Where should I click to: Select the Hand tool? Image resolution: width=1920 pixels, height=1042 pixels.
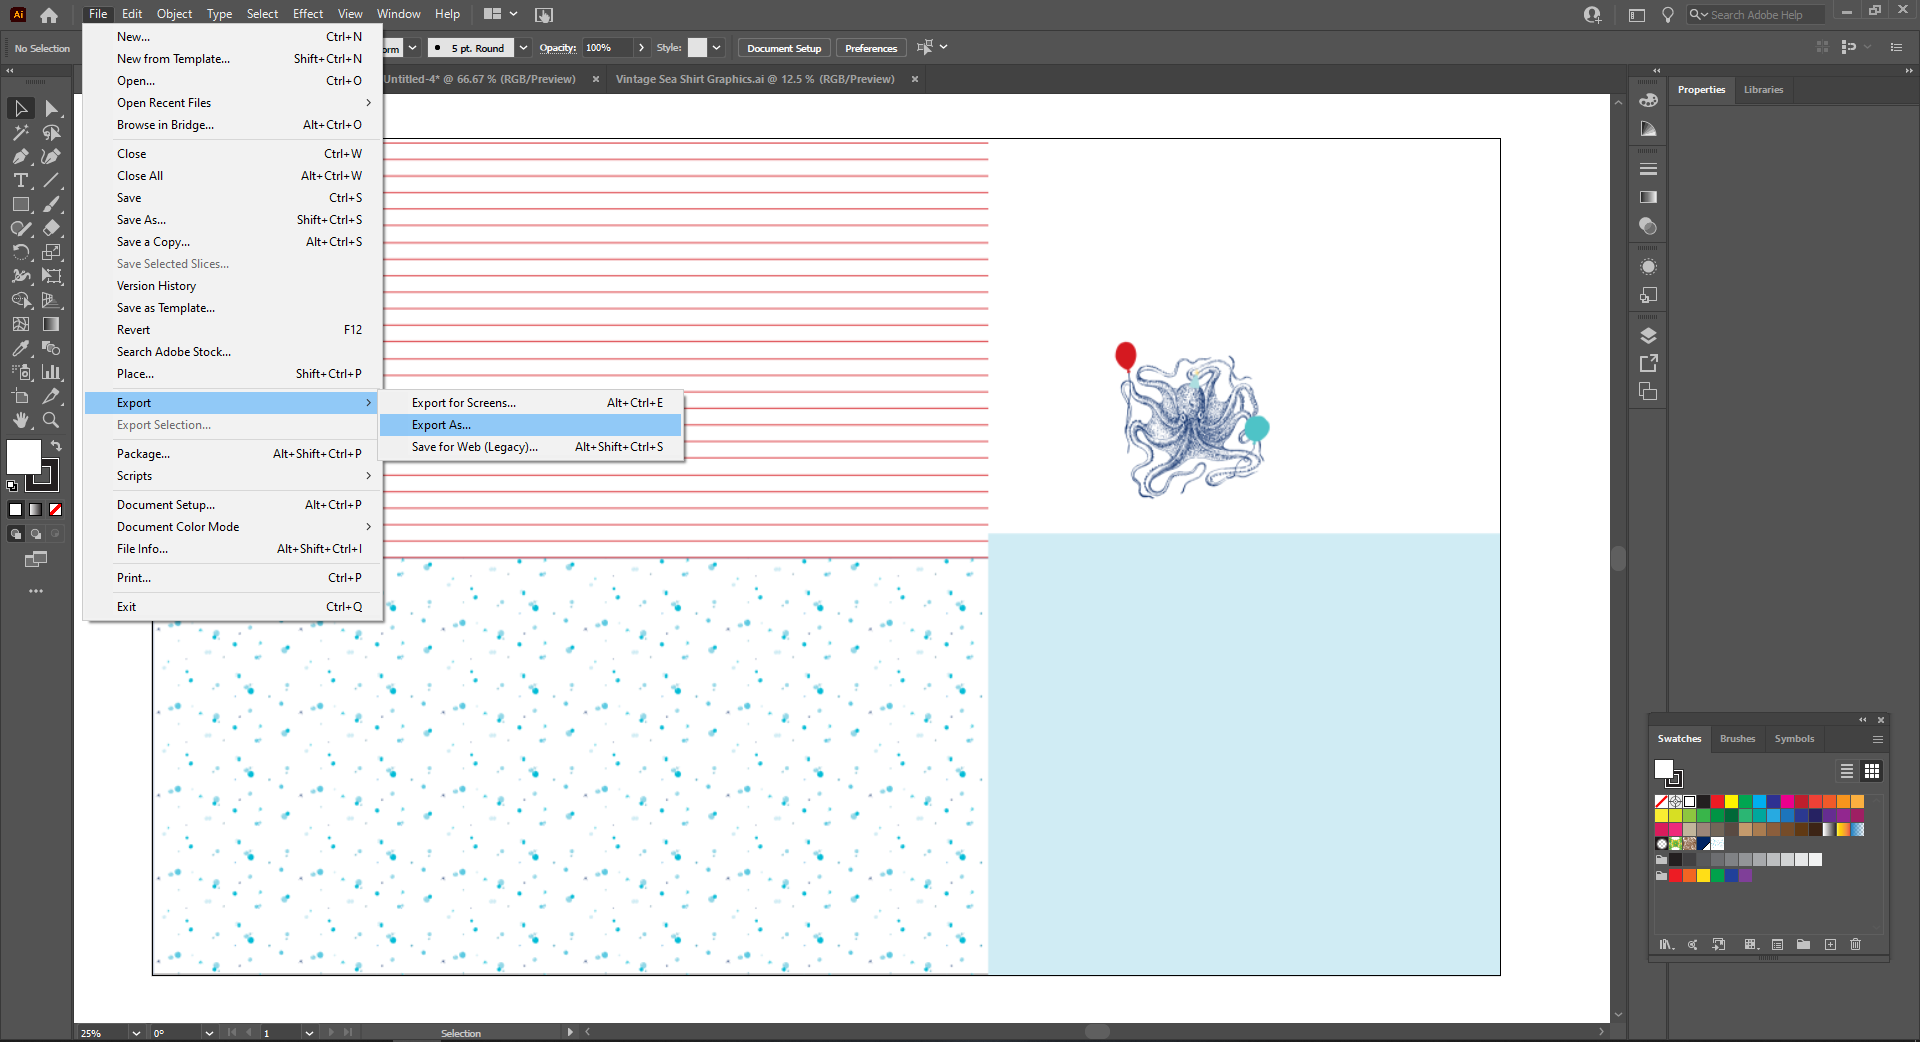(20, 420)
